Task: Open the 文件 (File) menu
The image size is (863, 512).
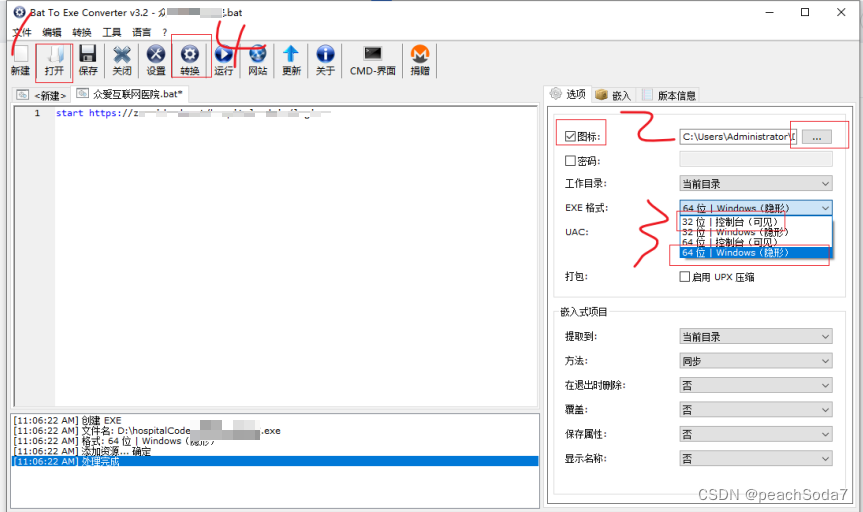Action: point(21,32)
